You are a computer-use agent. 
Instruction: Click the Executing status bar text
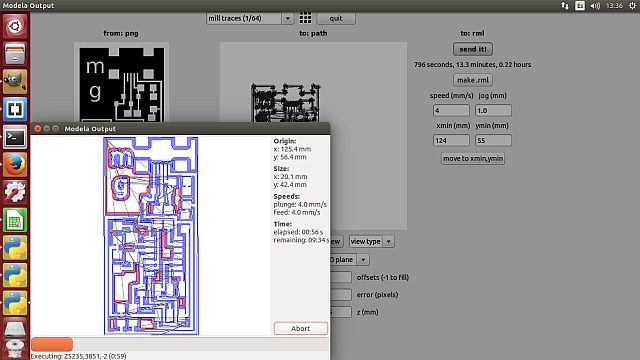point(78,356)
